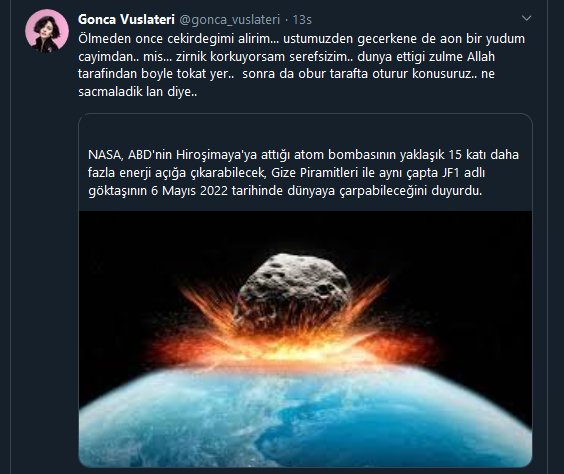Click the word NASA in quoted tweet
Viewport: 564px width, 474px height.
point(104,155)
